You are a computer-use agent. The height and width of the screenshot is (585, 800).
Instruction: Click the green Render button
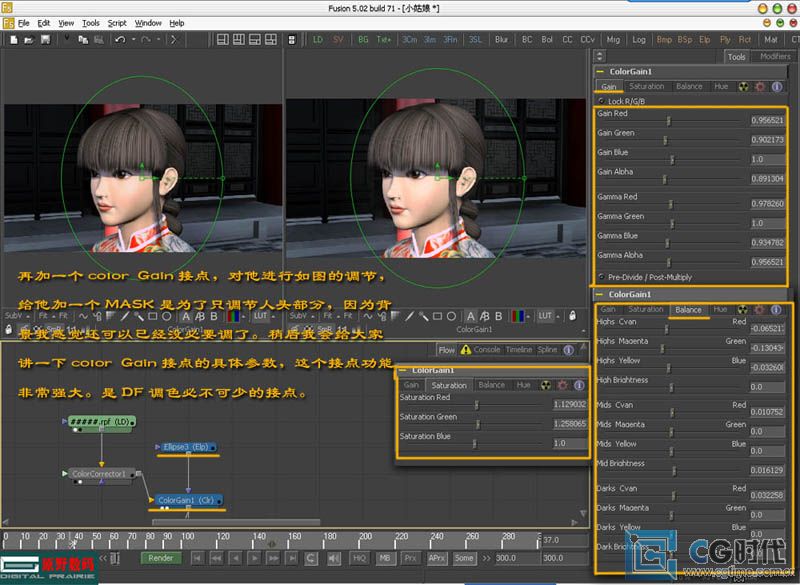coord(160,558)
